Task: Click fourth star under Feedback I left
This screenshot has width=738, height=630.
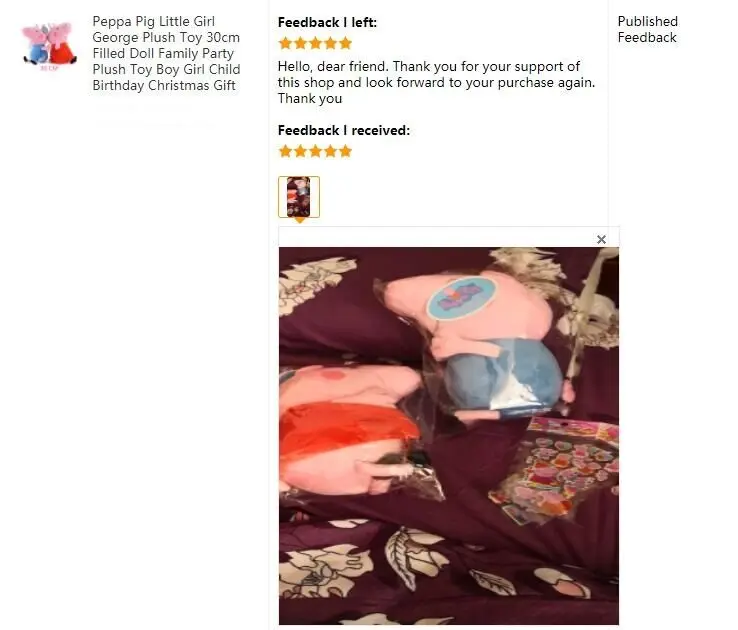Action: (x=330, y=43)
